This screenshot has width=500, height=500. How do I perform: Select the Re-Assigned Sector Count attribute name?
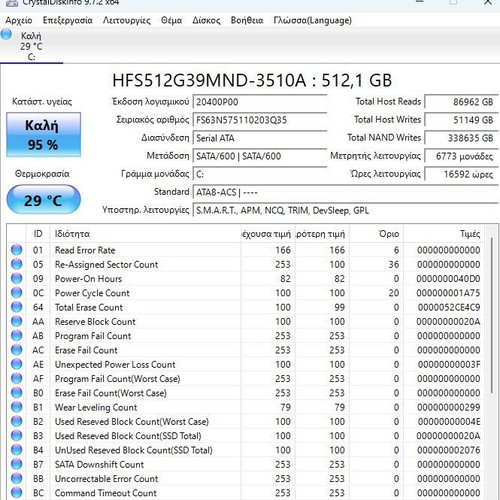pyautogui.click(x=106, y=264)
